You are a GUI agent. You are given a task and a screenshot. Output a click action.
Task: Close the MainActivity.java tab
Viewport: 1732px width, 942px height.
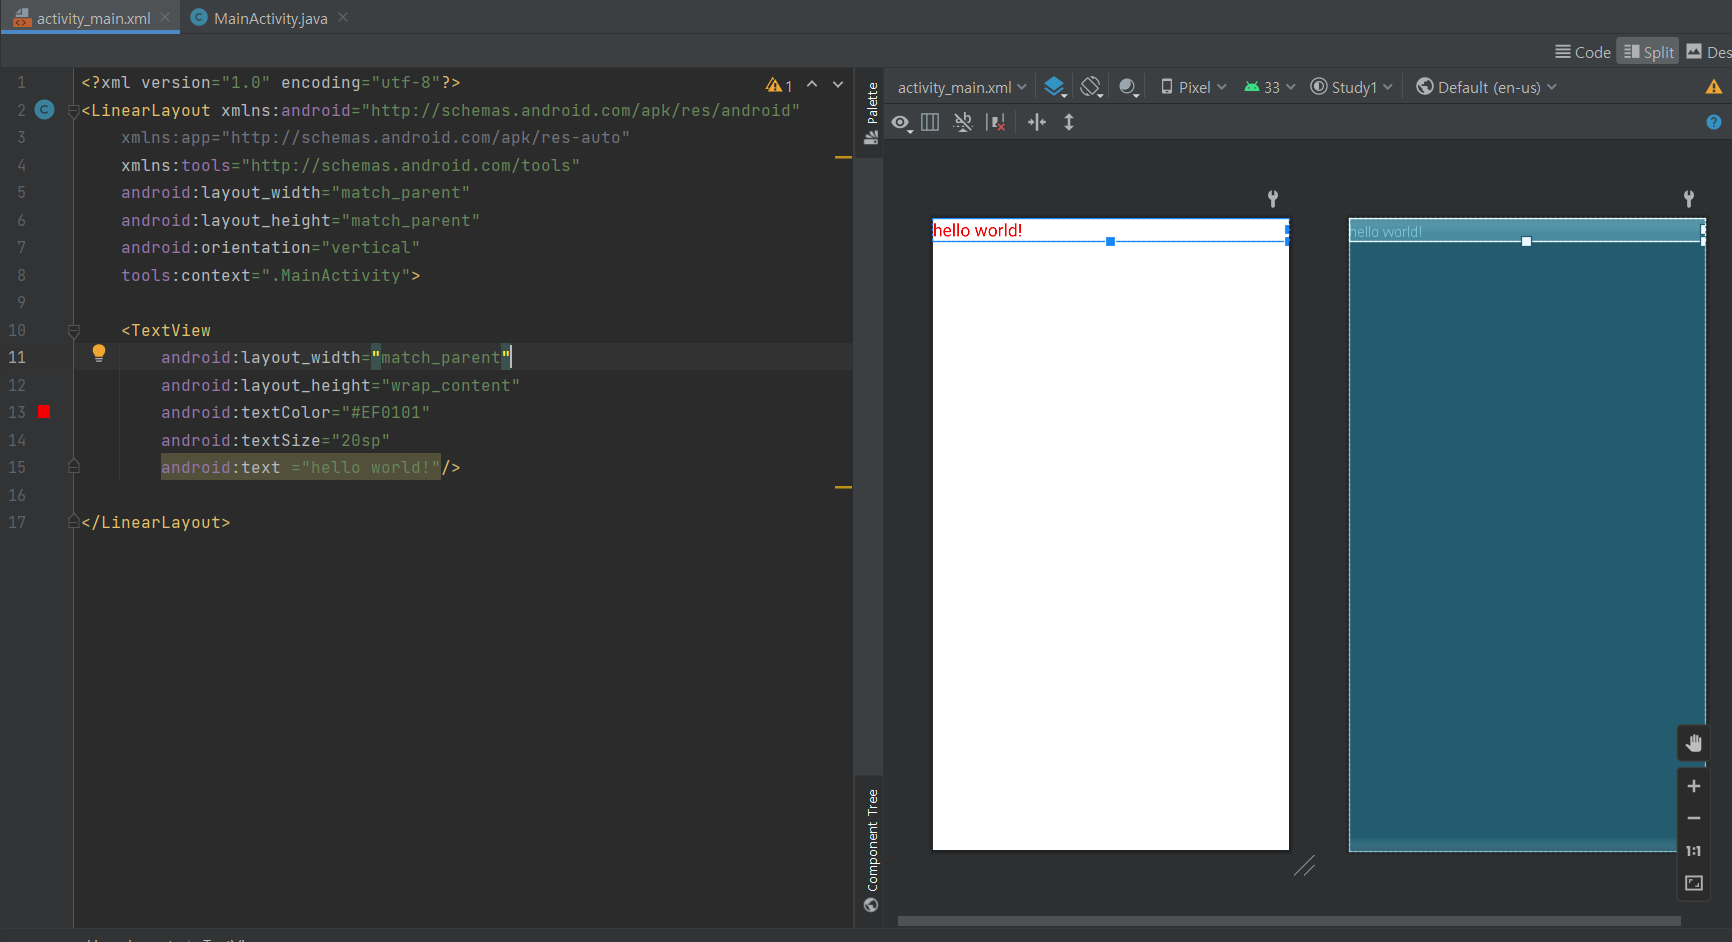(343, 17)
